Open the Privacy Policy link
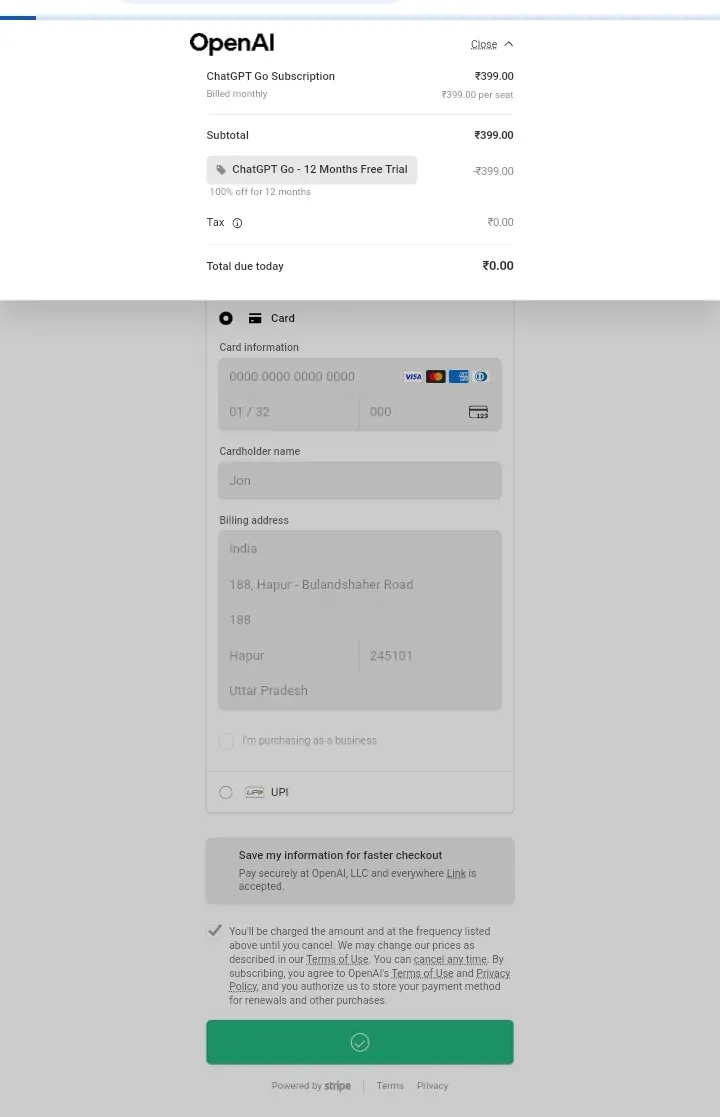Viewport: 720px width, 1117px height. [x=493, y=973]
